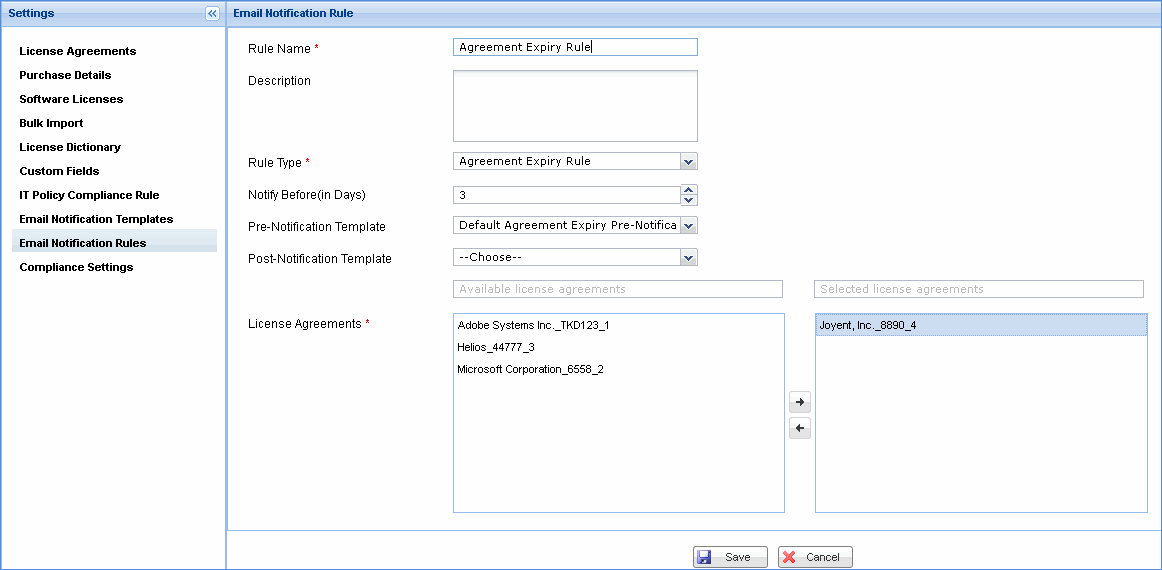Collapse the Settings side panel

212,13
